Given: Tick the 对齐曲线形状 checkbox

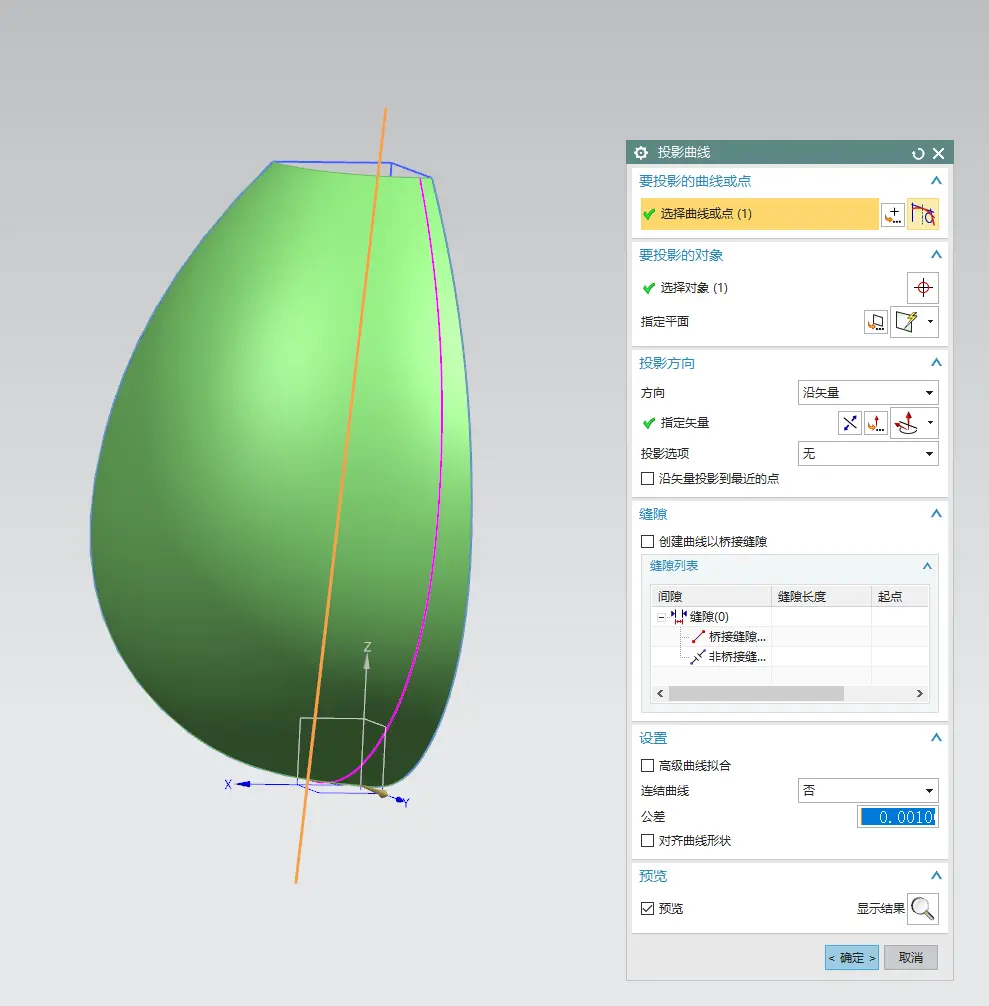Looking at the screenshot, I should [648, 840].
